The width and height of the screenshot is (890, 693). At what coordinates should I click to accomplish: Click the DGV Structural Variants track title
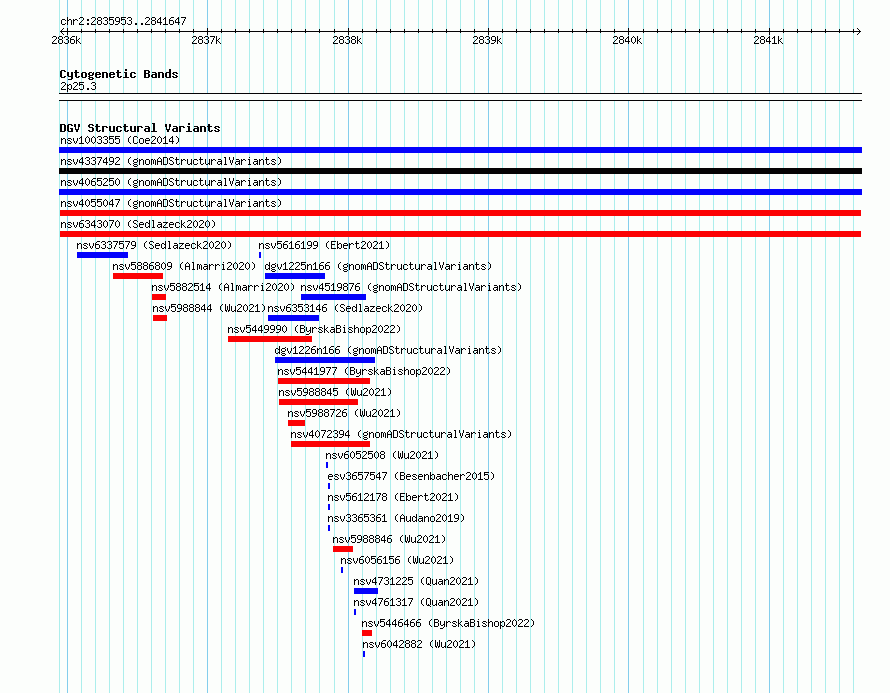[140, 128]
